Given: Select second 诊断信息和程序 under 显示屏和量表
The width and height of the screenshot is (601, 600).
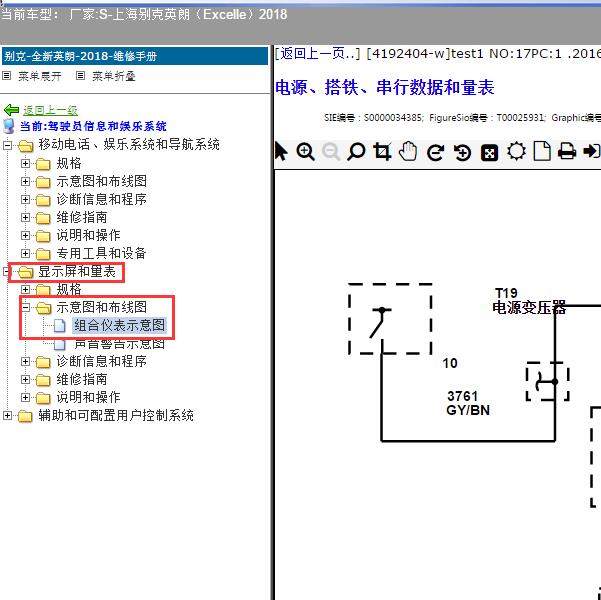Looking at the screenshot, I should point(101,361).
